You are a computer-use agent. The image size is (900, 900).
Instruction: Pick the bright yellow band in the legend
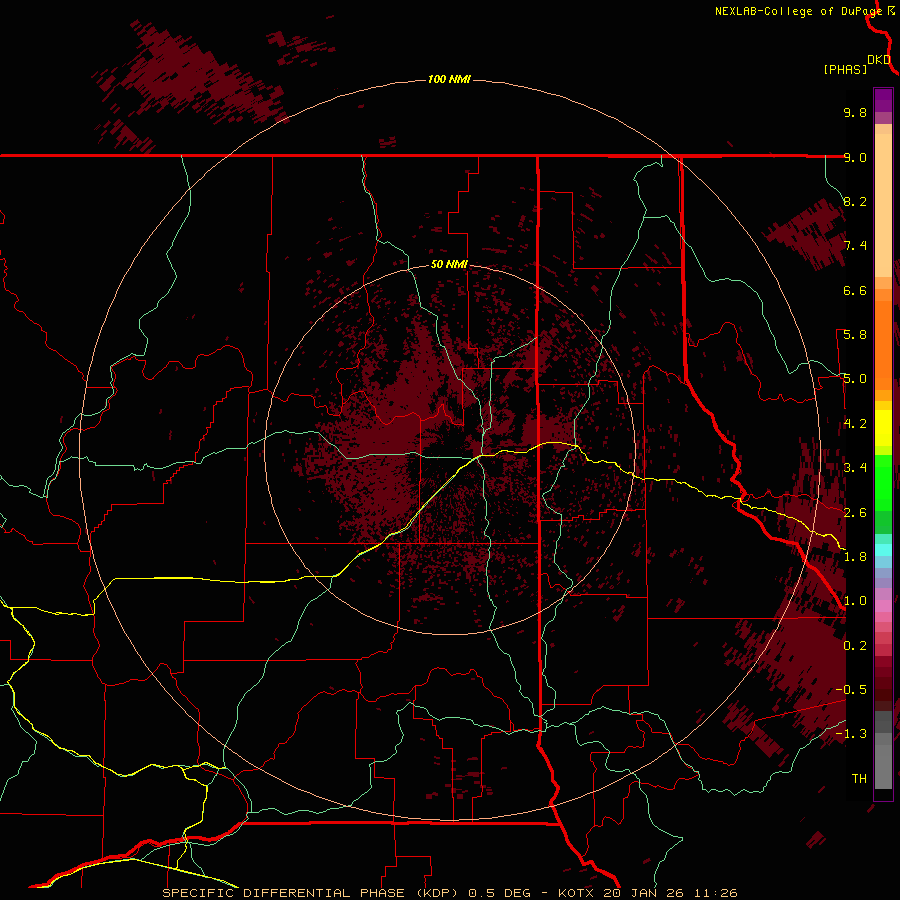click(883, 428)
